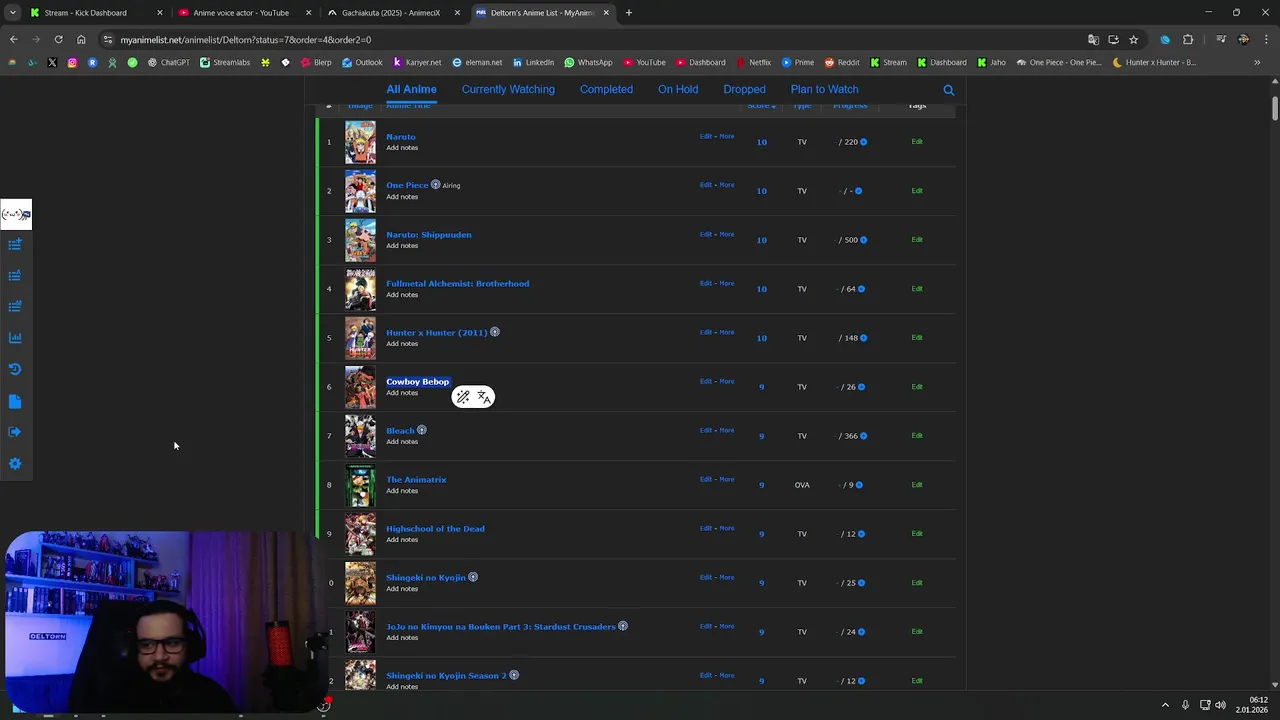Open list settings gear in sidebar
This screenshot has width=1280, height=720.
(x=15, y=464)
